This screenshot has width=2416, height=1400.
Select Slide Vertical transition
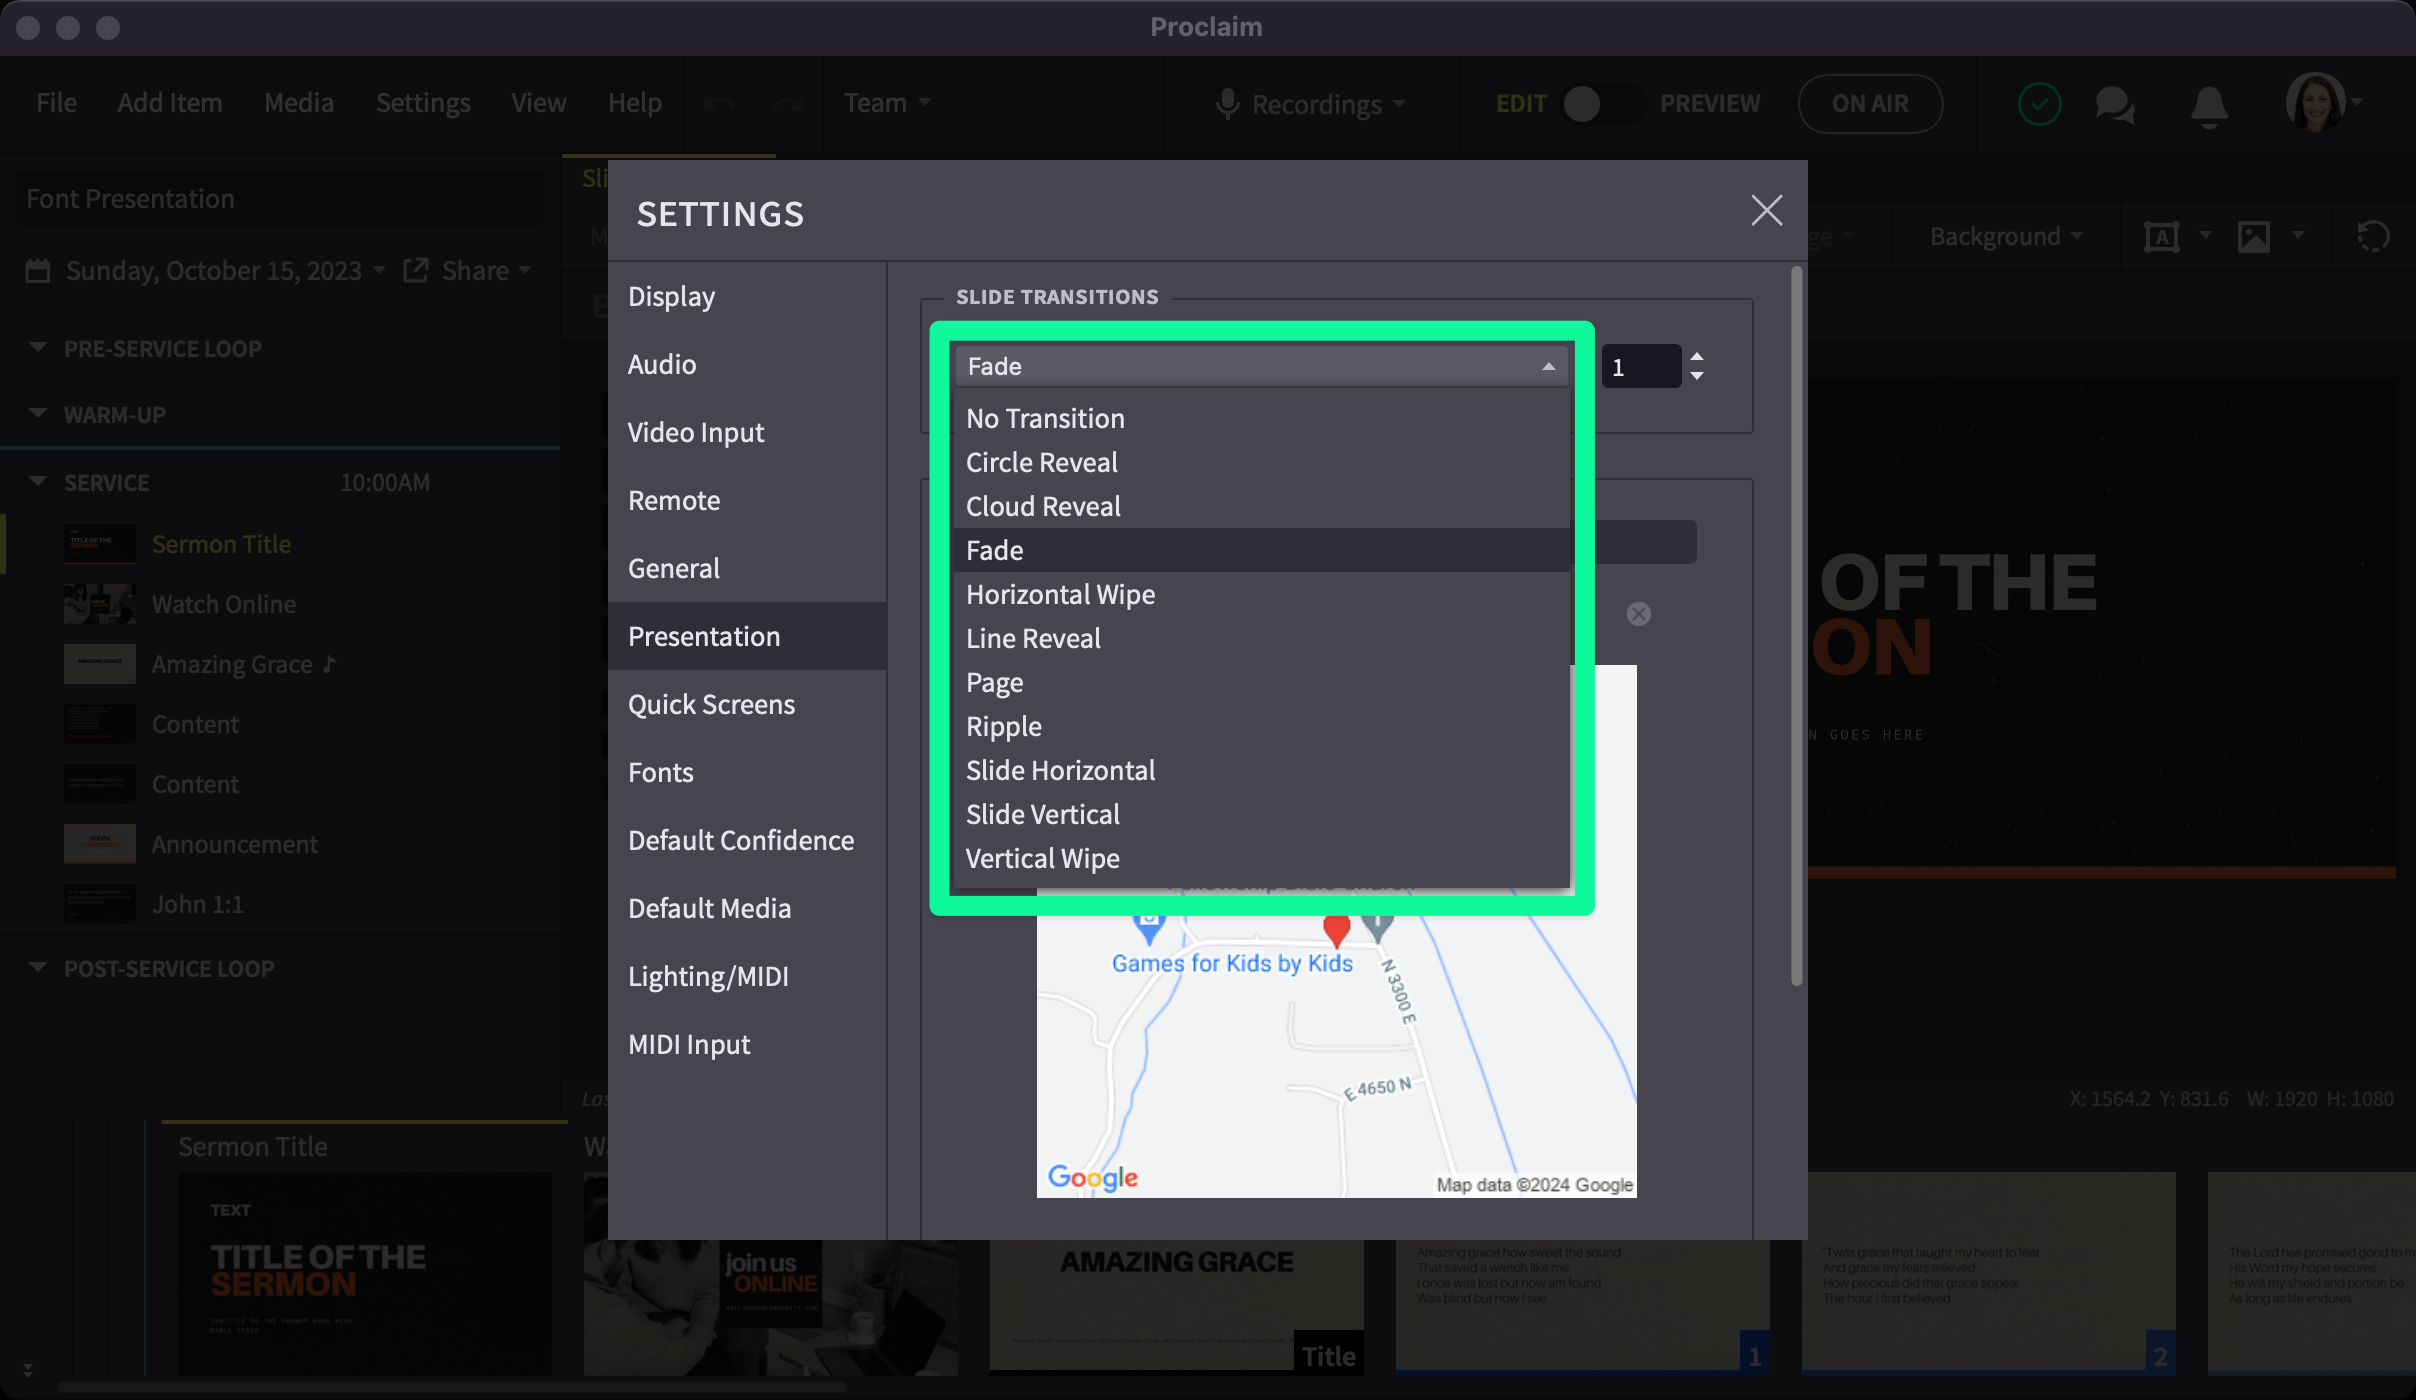tap(1261, 814)
